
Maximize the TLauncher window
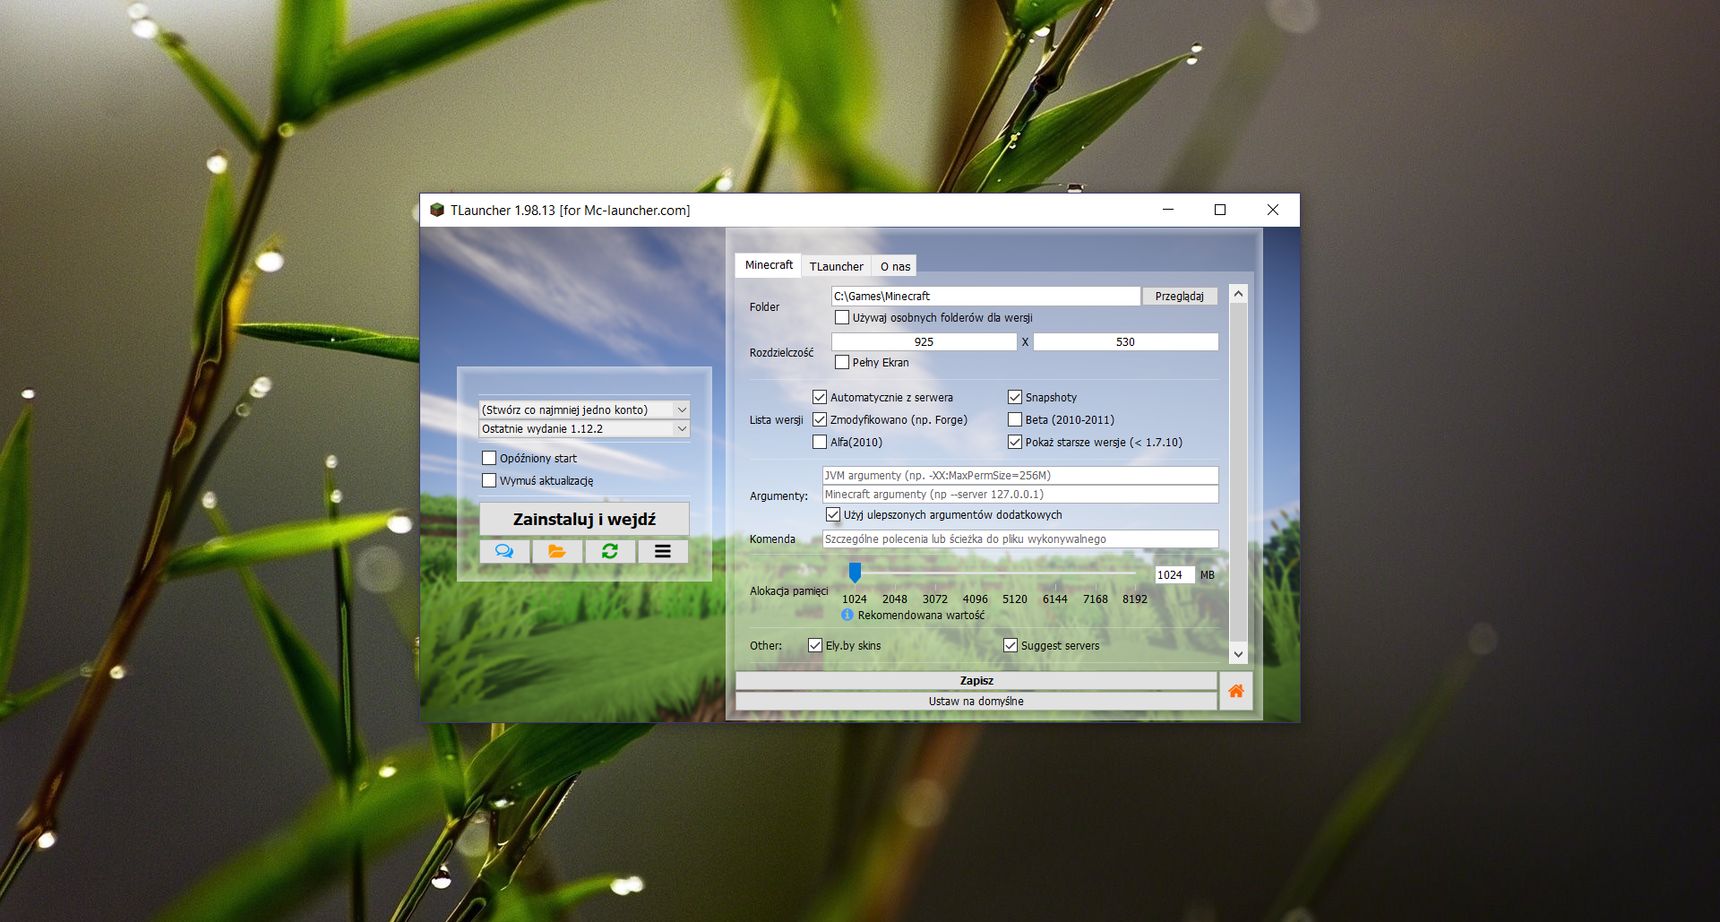coord(1220,210)
